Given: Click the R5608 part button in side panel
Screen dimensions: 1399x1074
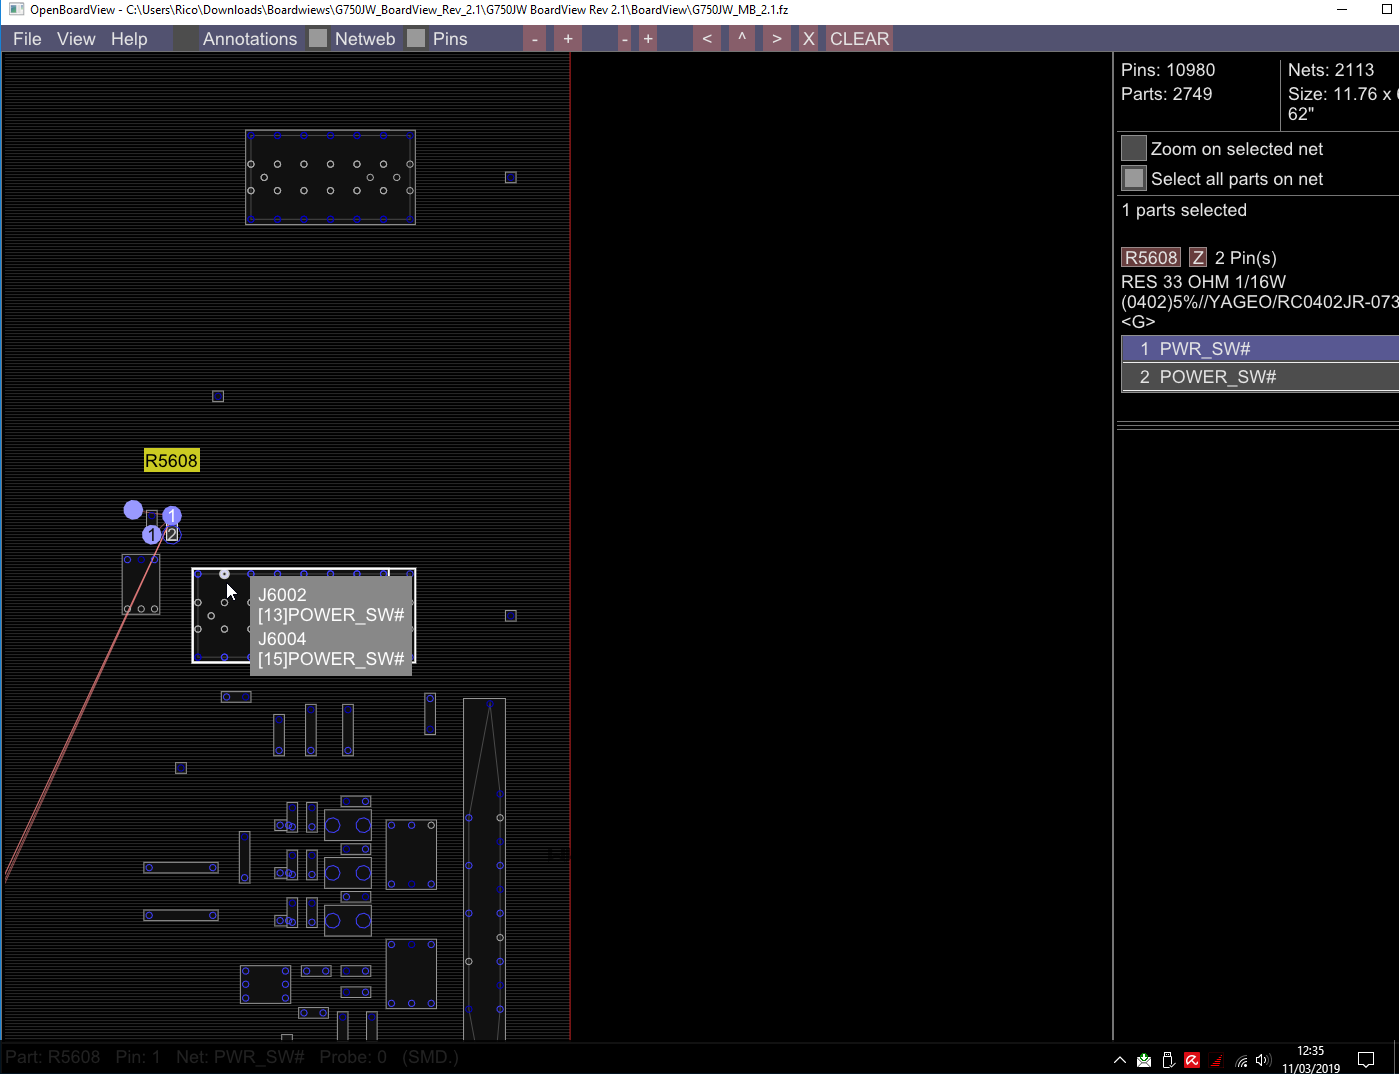Looking at the screenshot, I should (x=1151, y=258).
